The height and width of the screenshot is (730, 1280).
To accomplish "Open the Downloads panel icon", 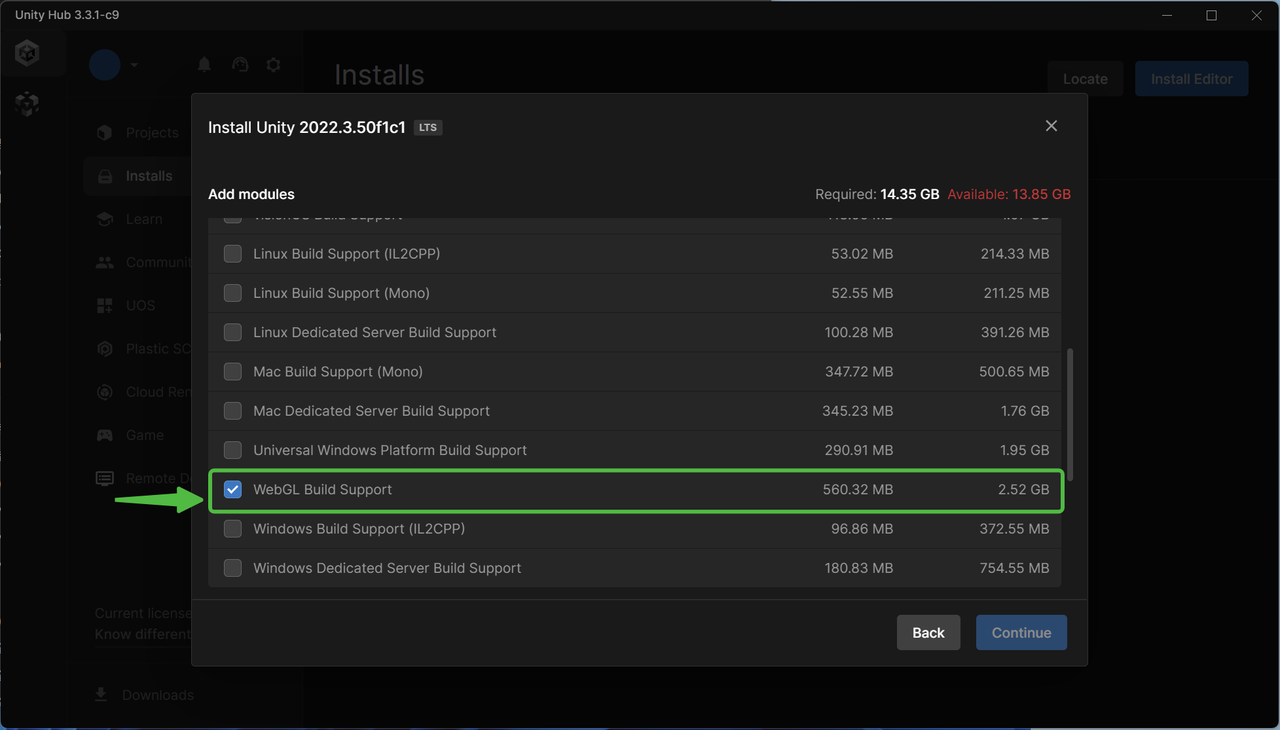I will (104, 694).
